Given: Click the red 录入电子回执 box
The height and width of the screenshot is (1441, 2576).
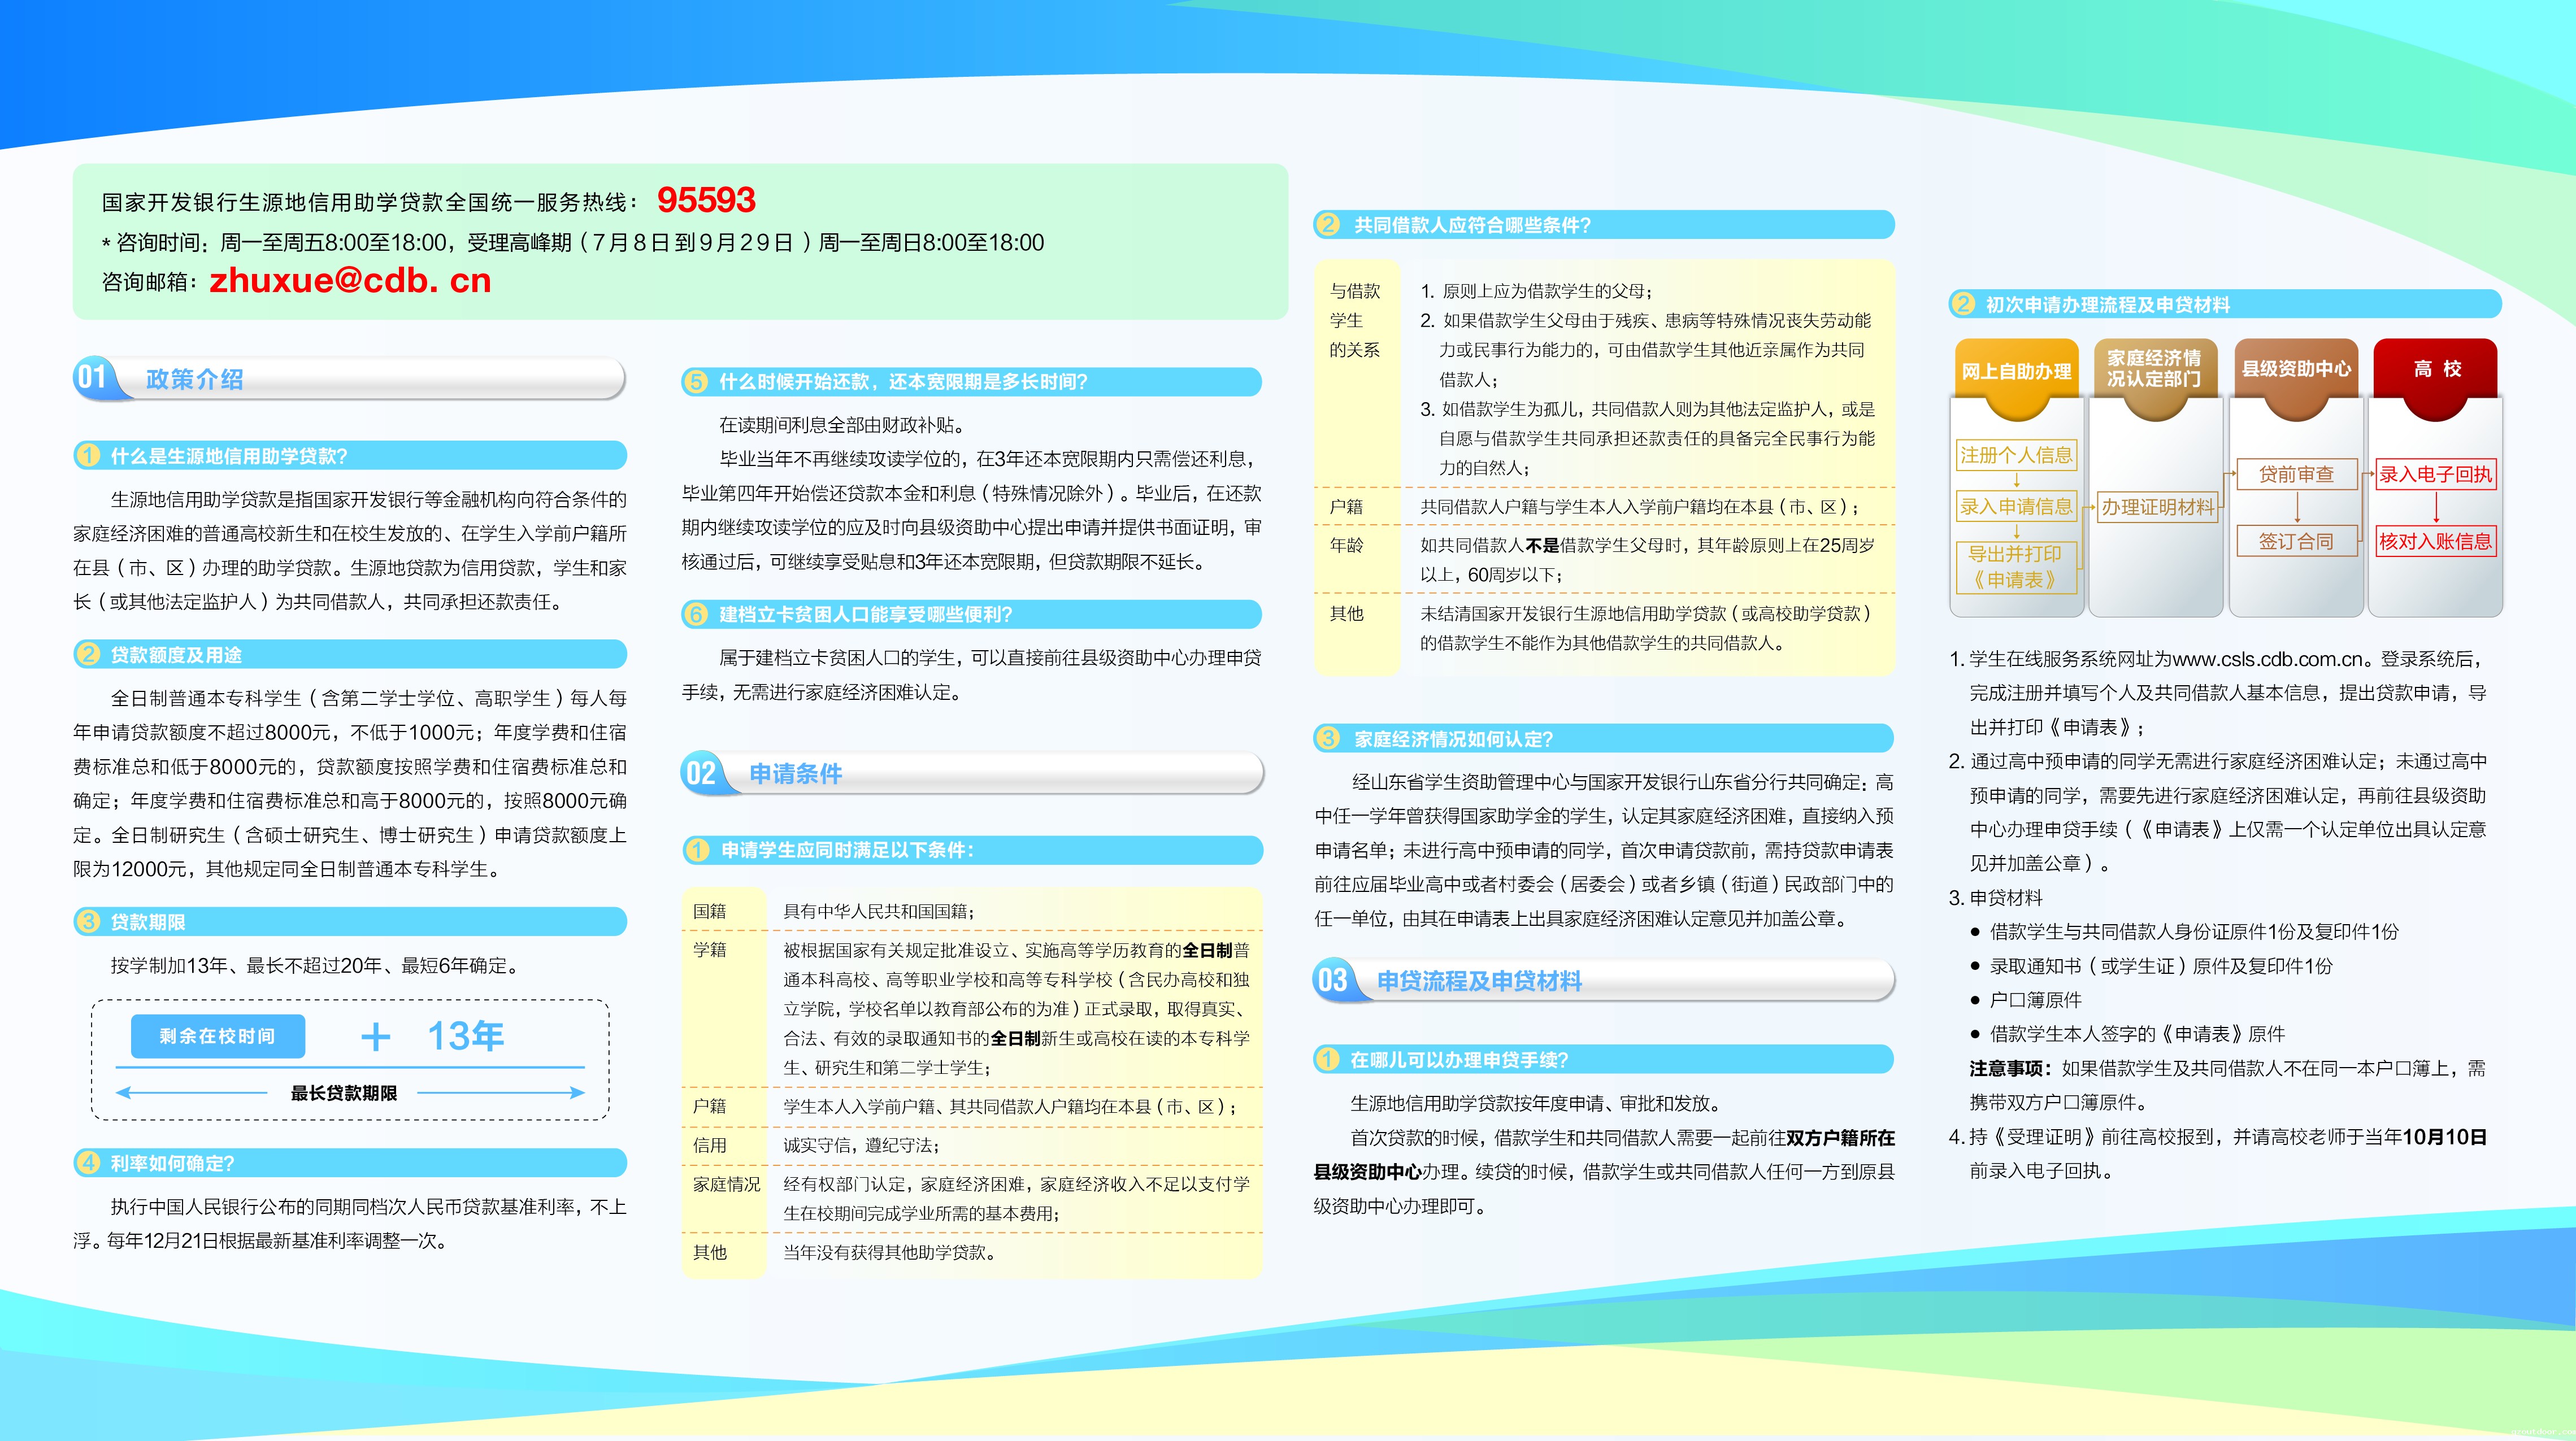Looking at the screenshot, I should point(2435,474).
